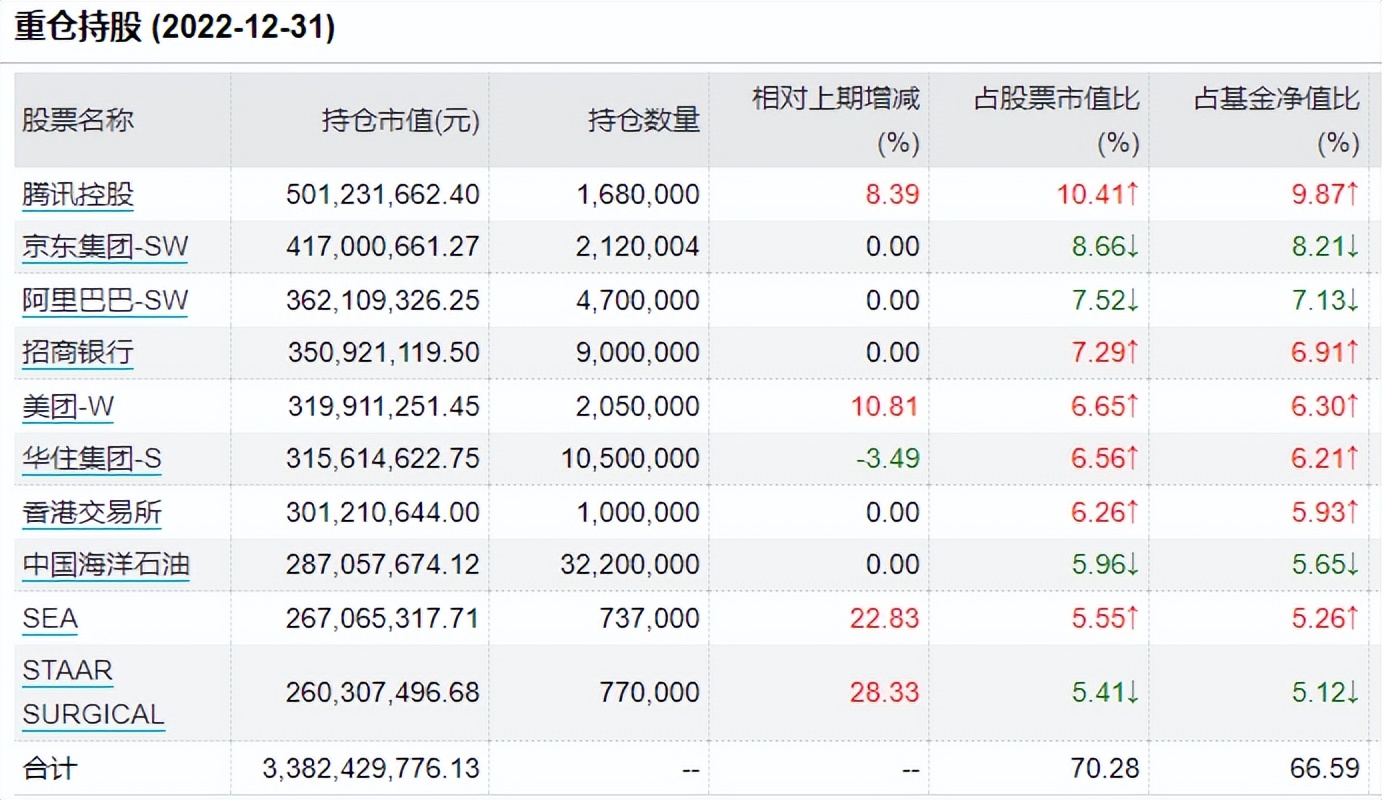Click the 占股票市值比 column header
The width and height of the screenshot is (1382, 800).
[1056, 99]
